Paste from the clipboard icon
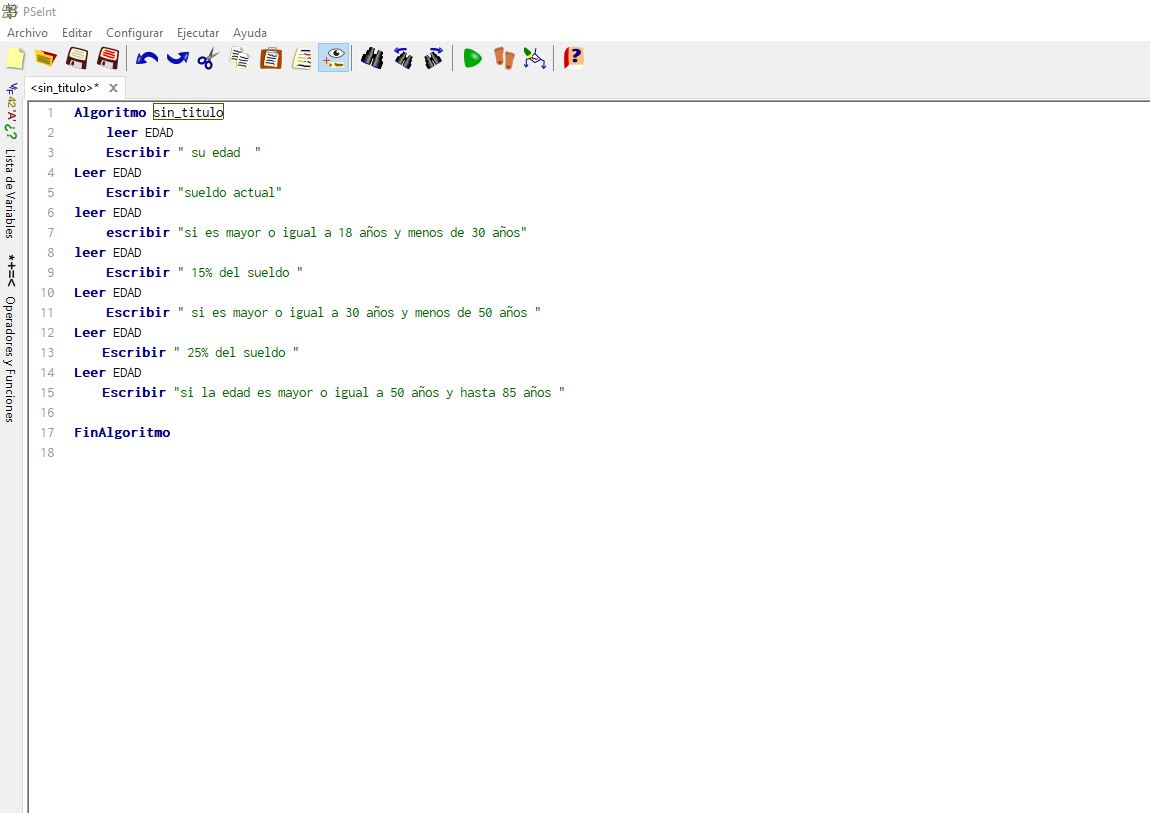 coord(271,58)
